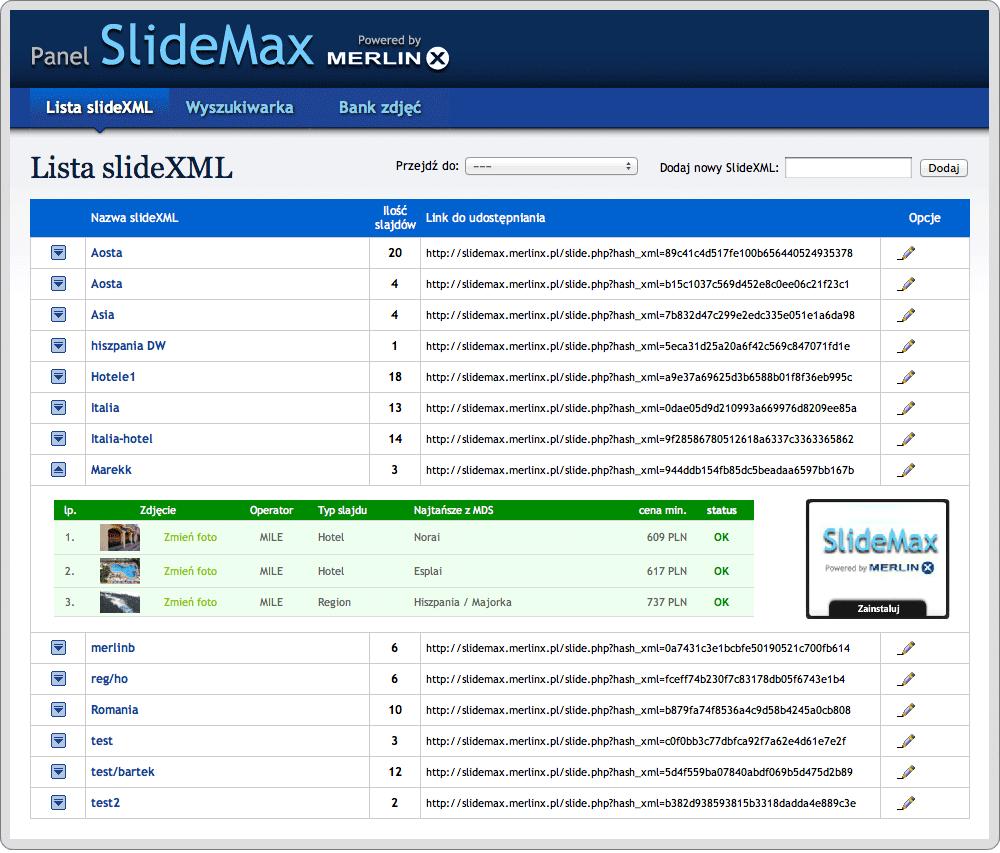
Task: Open the Italia-hotel name link
Action: pos(121,439)
